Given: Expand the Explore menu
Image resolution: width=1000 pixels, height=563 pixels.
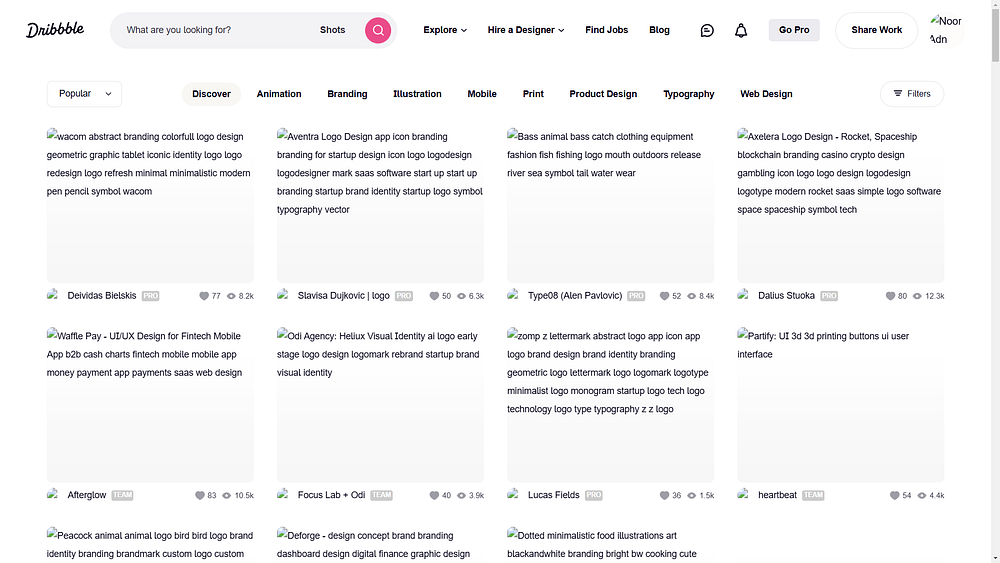Looking at the screenshot, I should click(445, 30).
